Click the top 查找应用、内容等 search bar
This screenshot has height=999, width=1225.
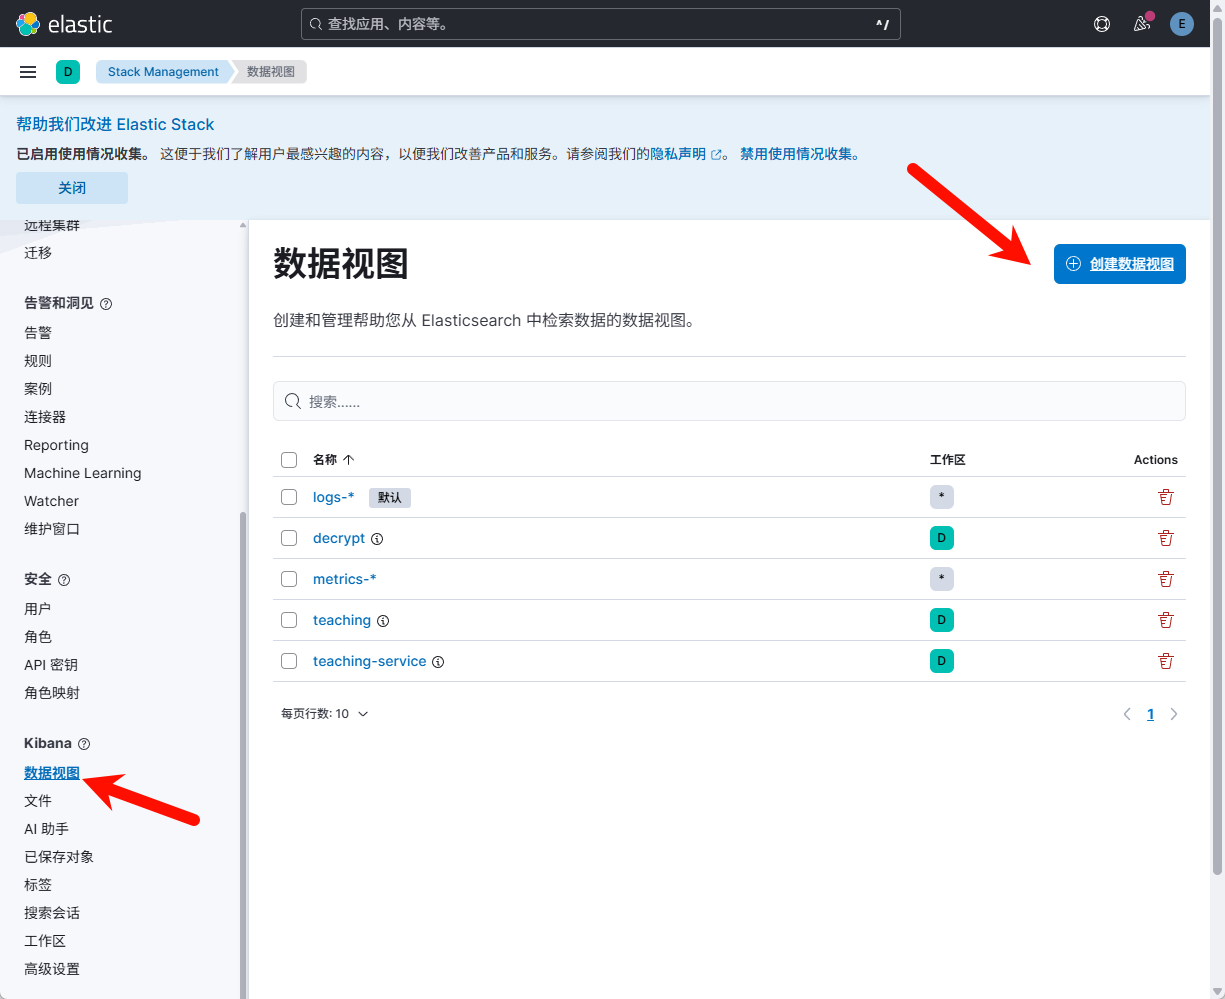601,24
